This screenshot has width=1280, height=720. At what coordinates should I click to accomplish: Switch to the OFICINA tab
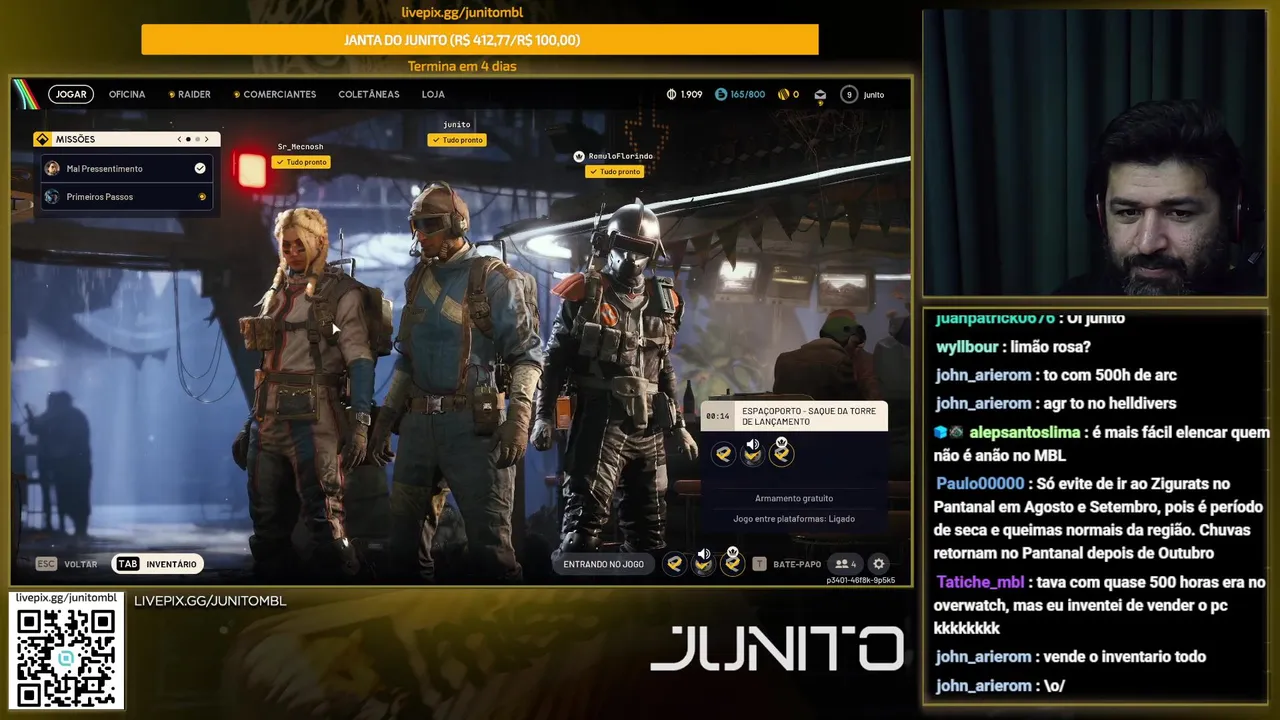point(127,94)
